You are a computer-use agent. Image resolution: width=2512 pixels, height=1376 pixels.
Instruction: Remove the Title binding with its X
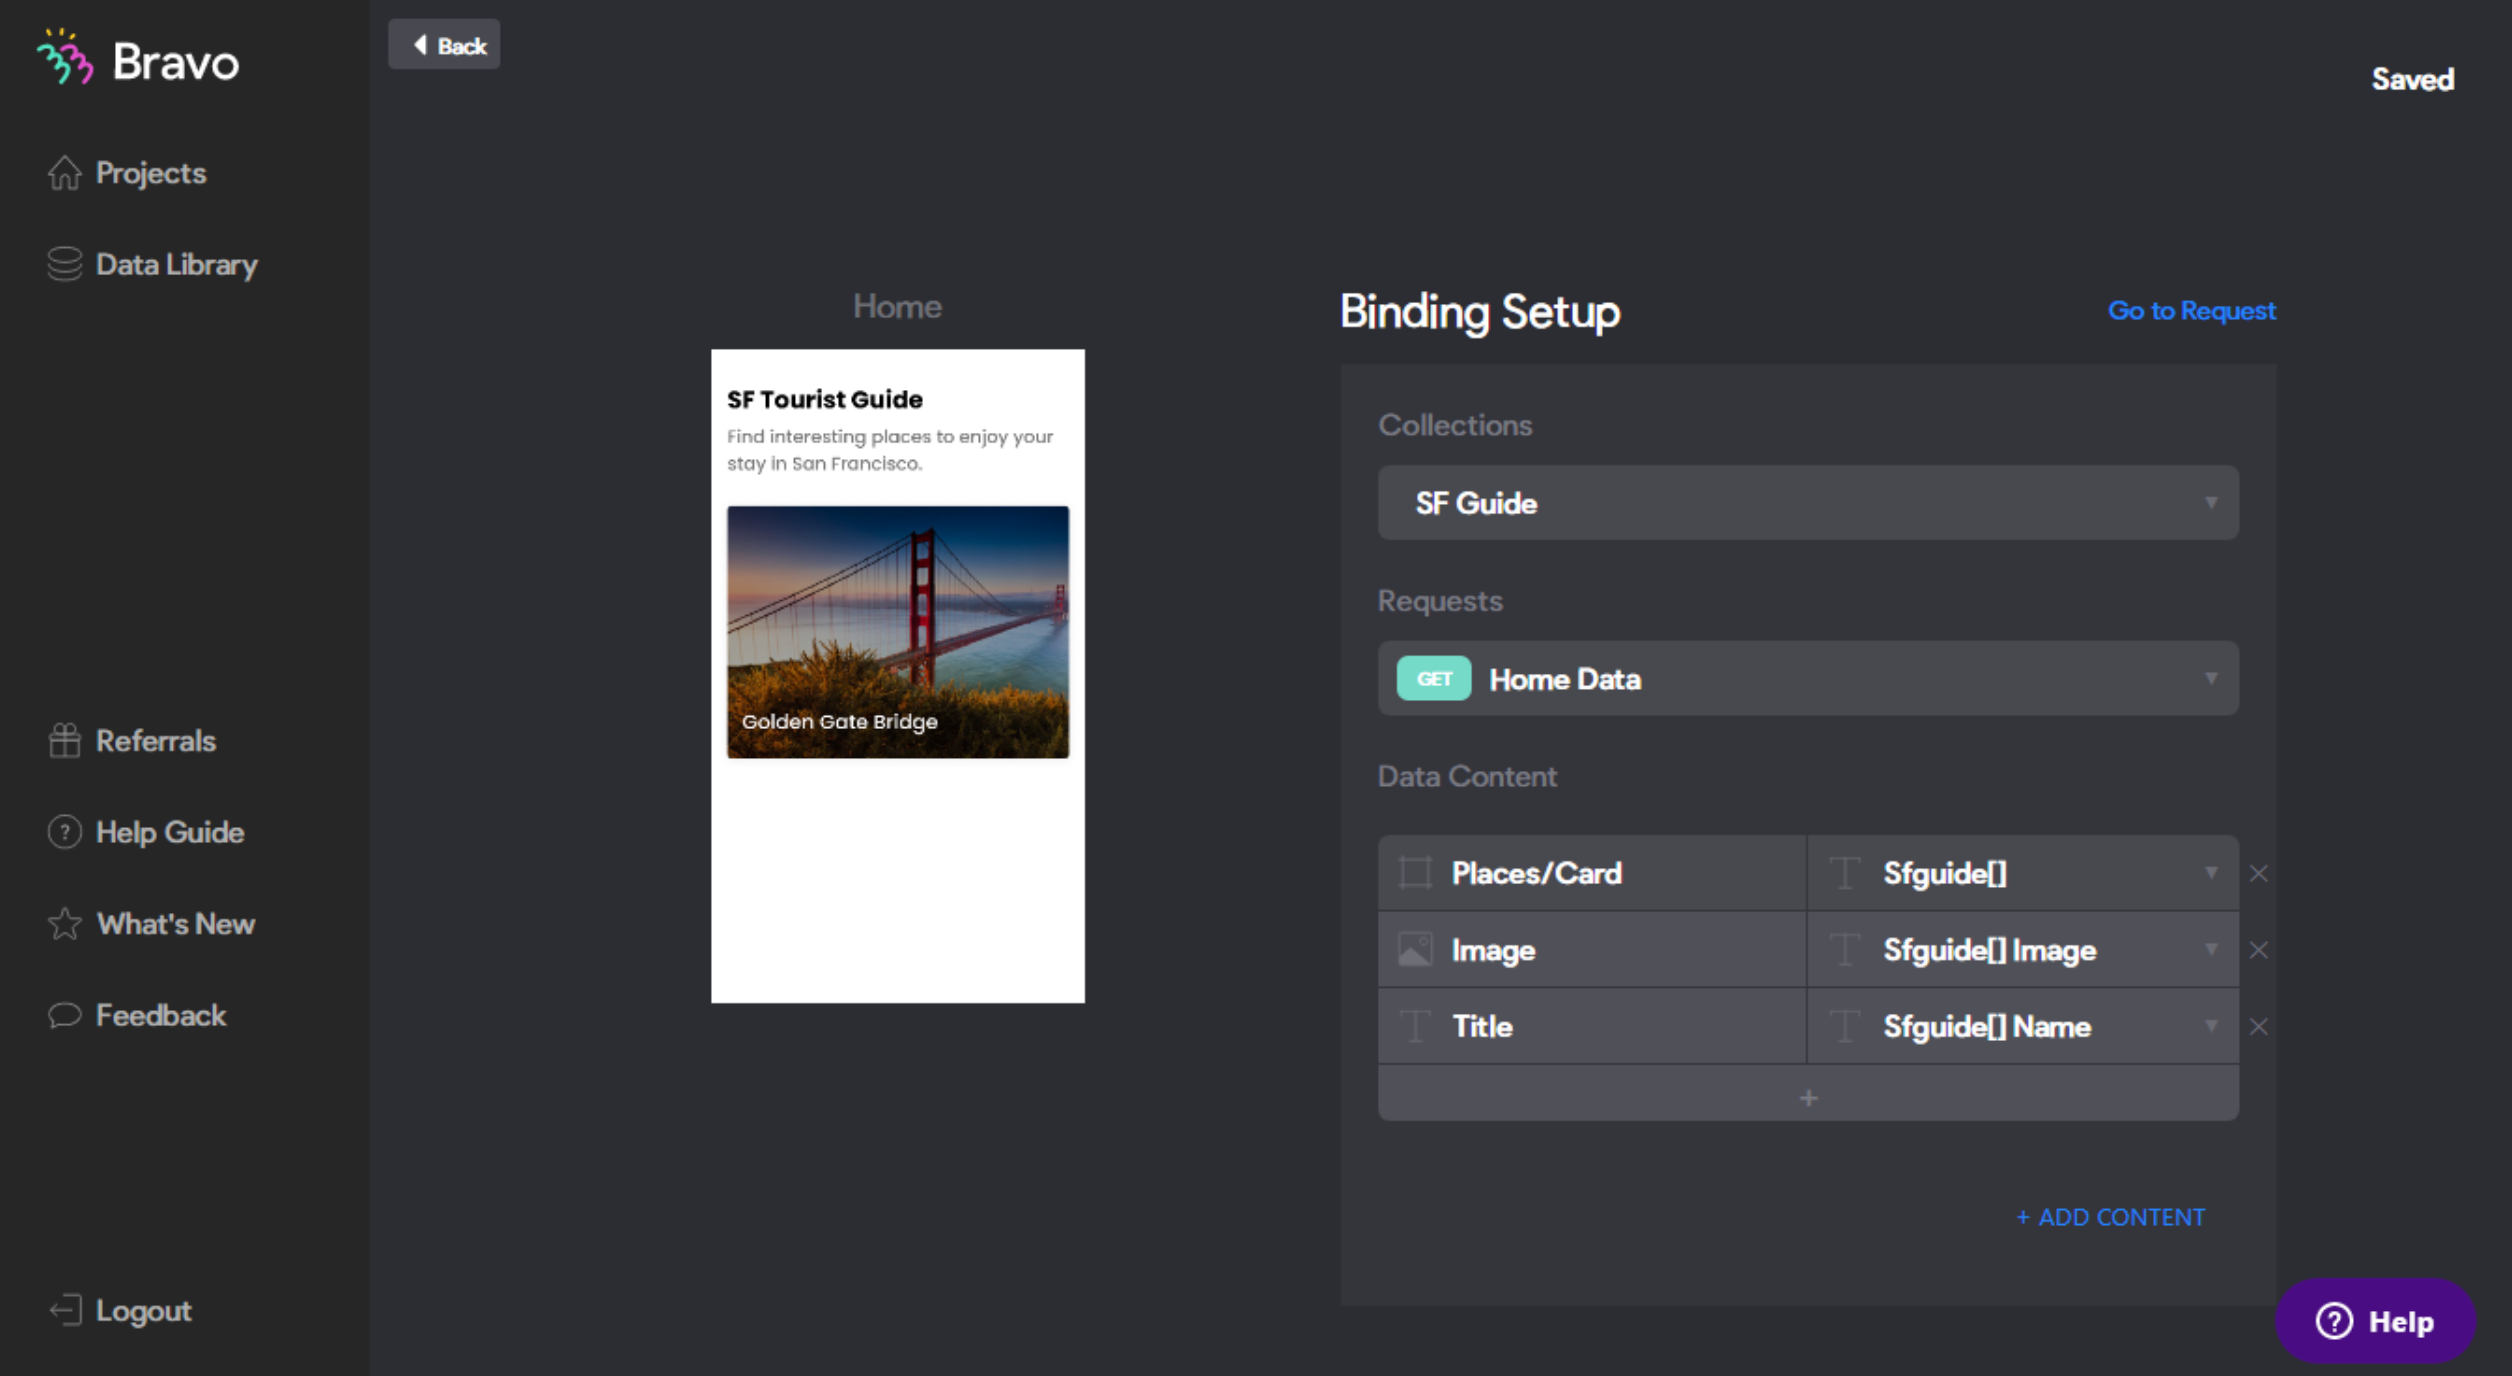point(2259,1025)
